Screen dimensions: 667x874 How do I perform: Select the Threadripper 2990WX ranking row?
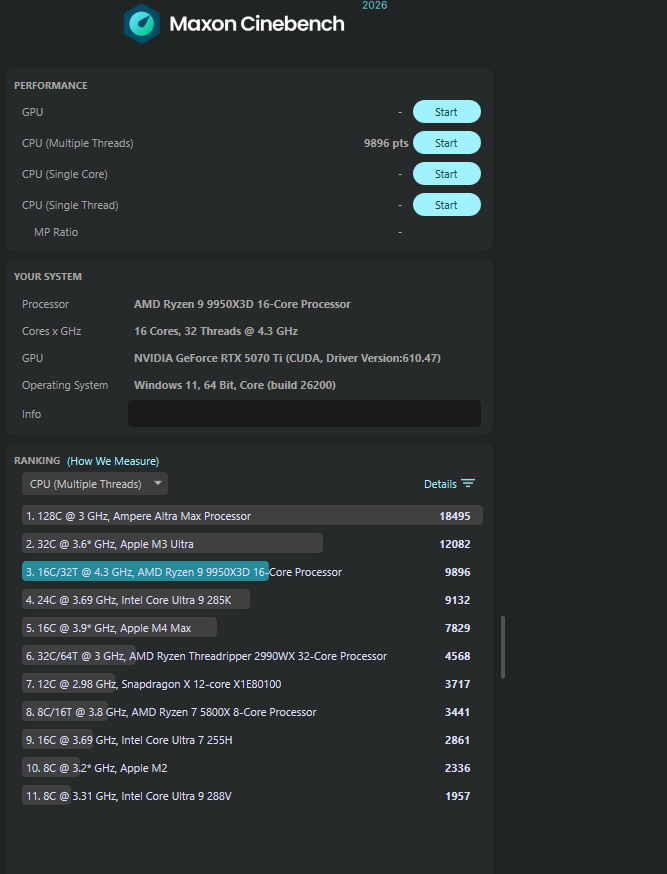[252, 656]
